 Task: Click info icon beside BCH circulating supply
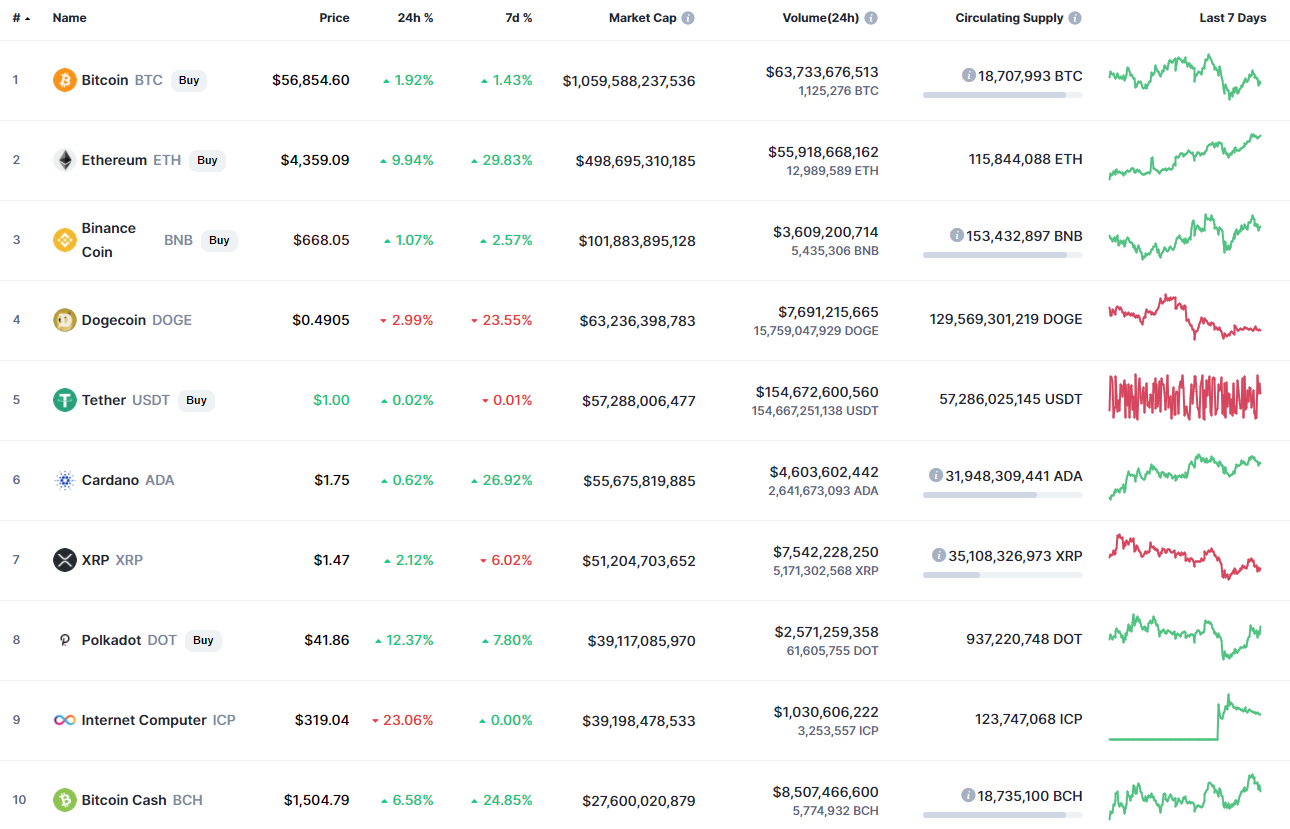tap(968, 795)
